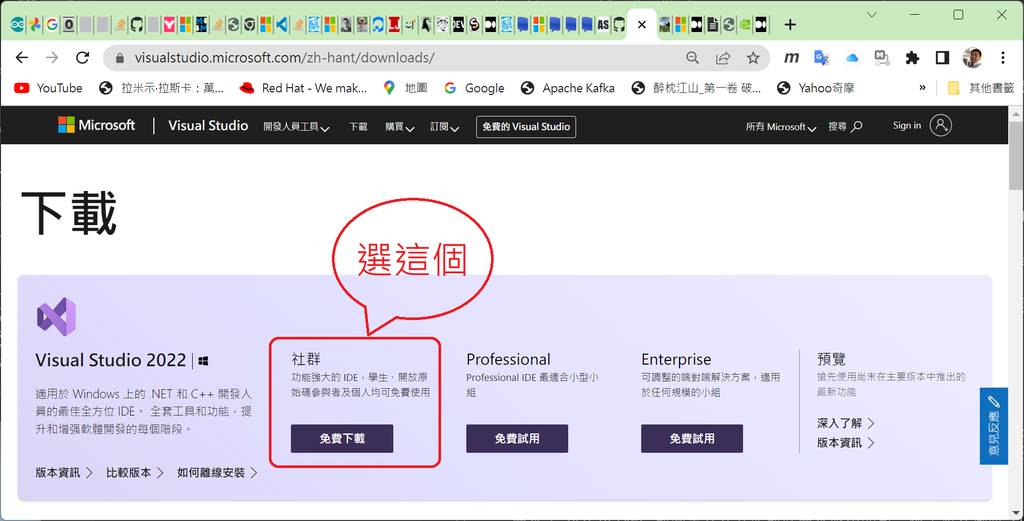Click the Visual Studio 2022 purple logo
1024x521 pixels.
tap(57, 317)
